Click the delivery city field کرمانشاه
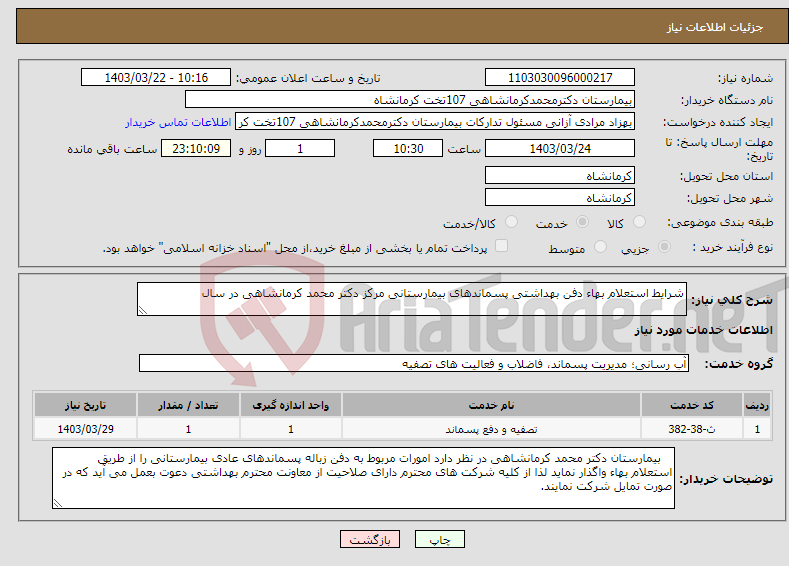789x566 pixels. coord(560,197)
